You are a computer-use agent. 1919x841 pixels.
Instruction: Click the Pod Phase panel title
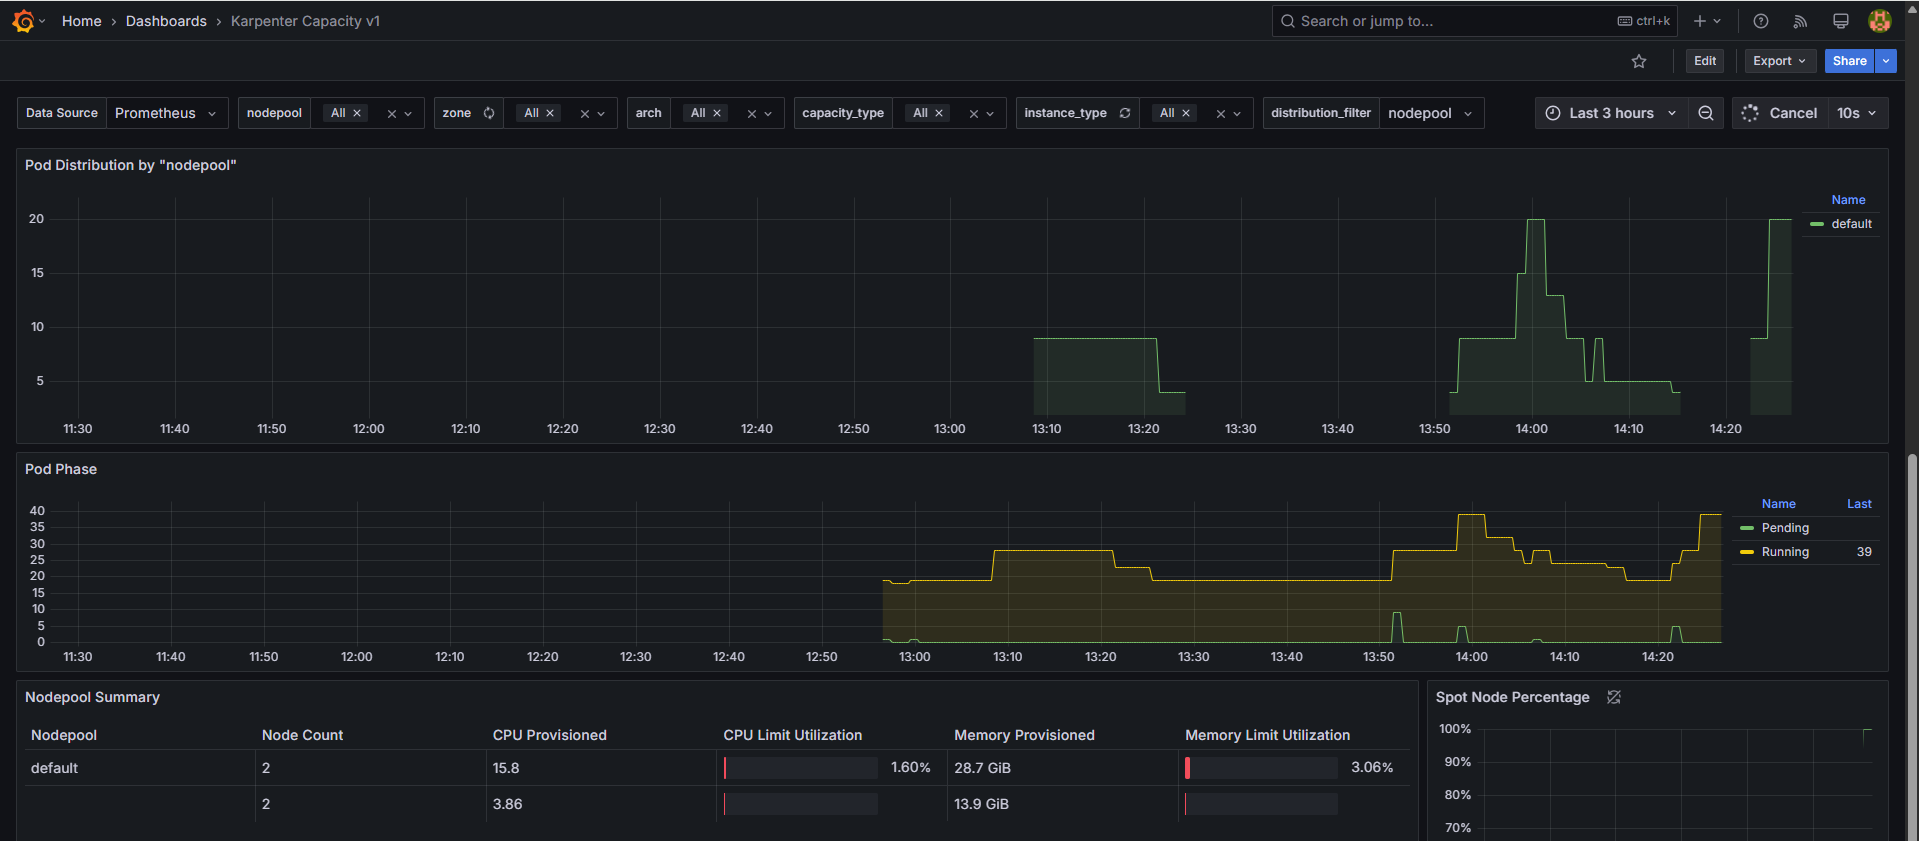coord(61,469)
